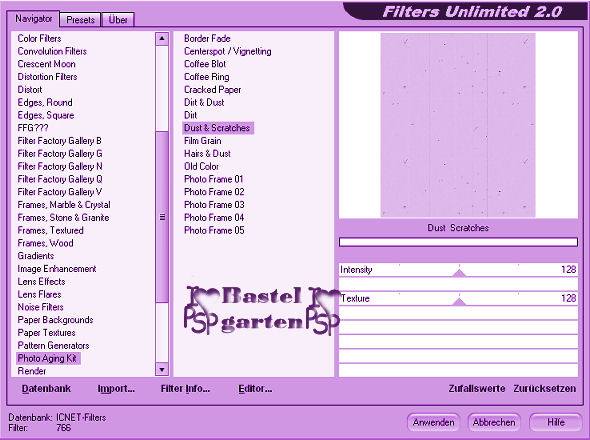Select Filter Factory Gallery Q
Viewport: 590px width, 440px height.
(60, 179)
